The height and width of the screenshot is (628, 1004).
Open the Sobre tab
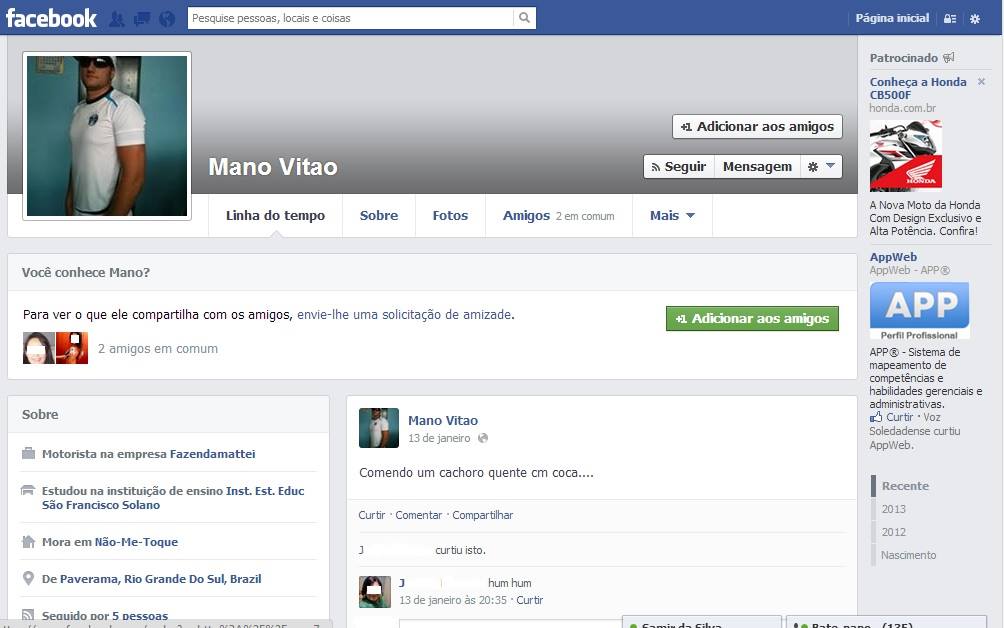pos(379,215)
